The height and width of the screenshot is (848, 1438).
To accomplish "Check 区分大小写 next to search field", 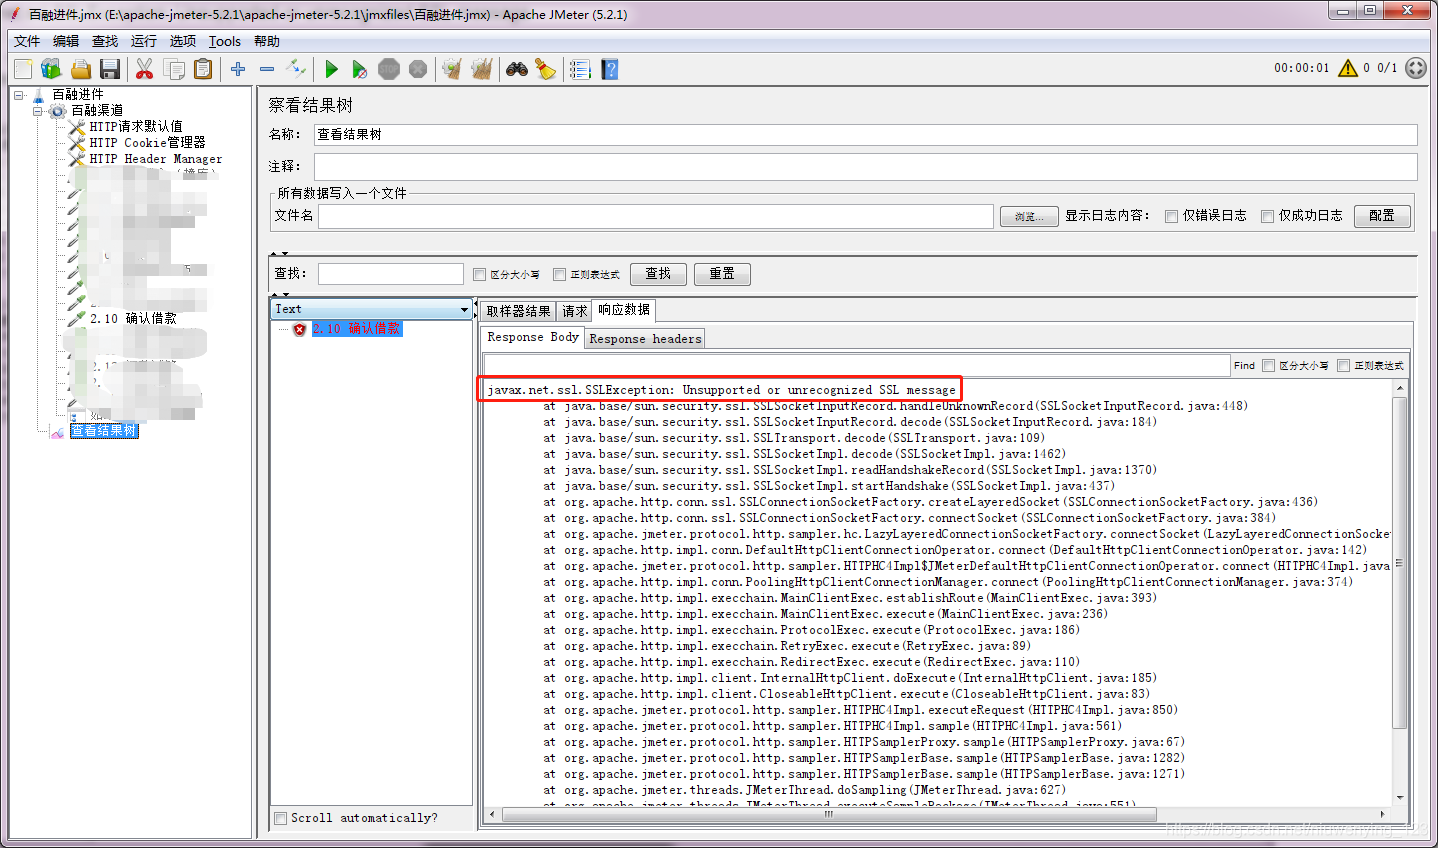I will tap(479, 273).
